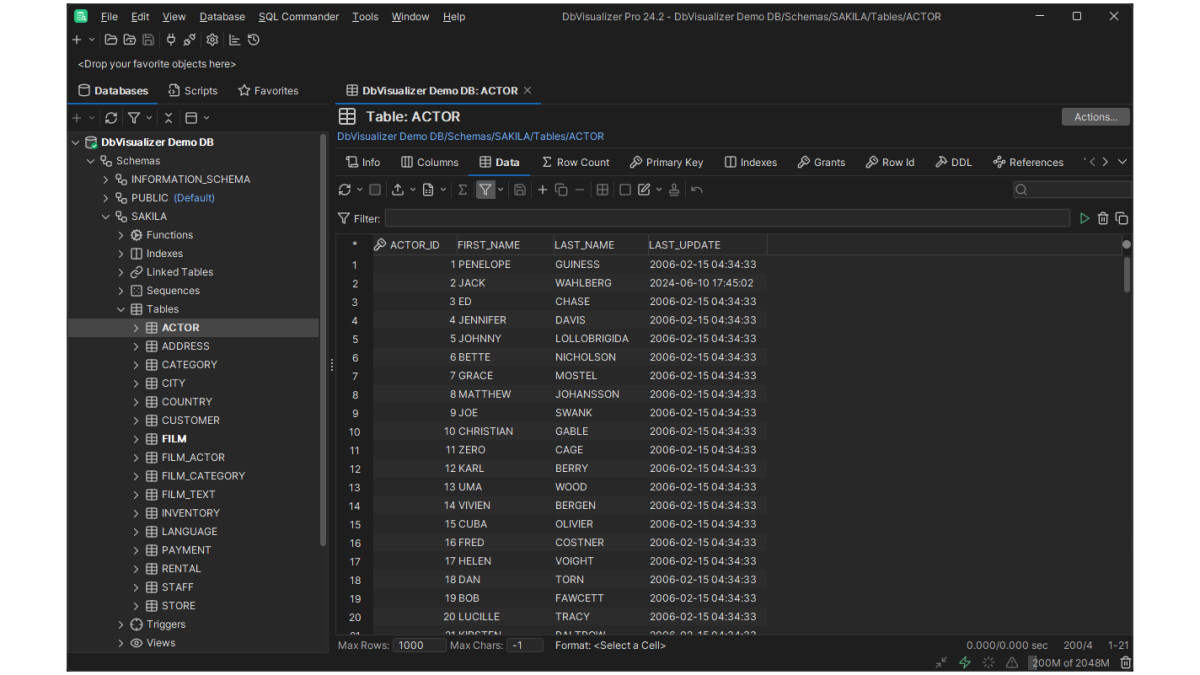Screen dimensions: 1200x675
Task: Click the Disconnect plugs icon in main toolbar
Action: click(x=190, y=40)
